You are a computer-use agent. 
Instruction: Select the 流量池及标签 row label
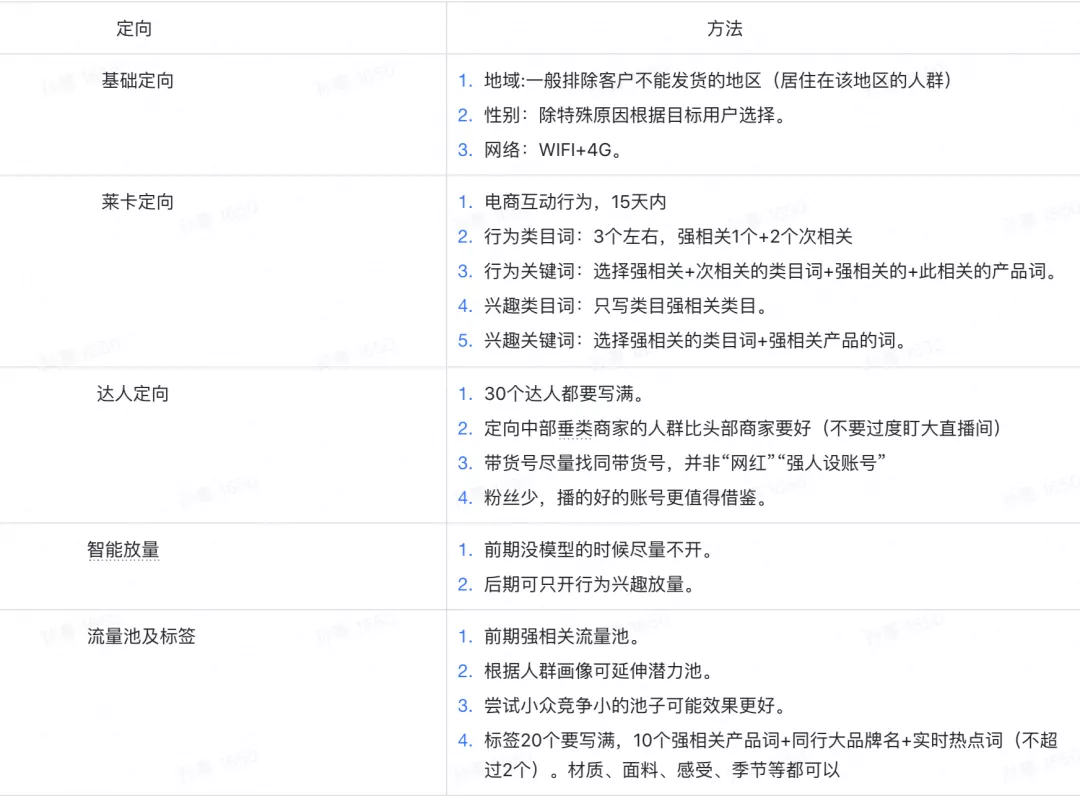[x=141, y=636]
